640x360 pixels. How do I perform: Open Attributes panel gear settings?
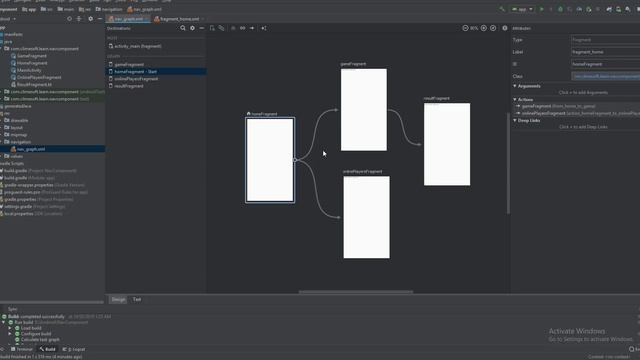[x=505, y=28]
